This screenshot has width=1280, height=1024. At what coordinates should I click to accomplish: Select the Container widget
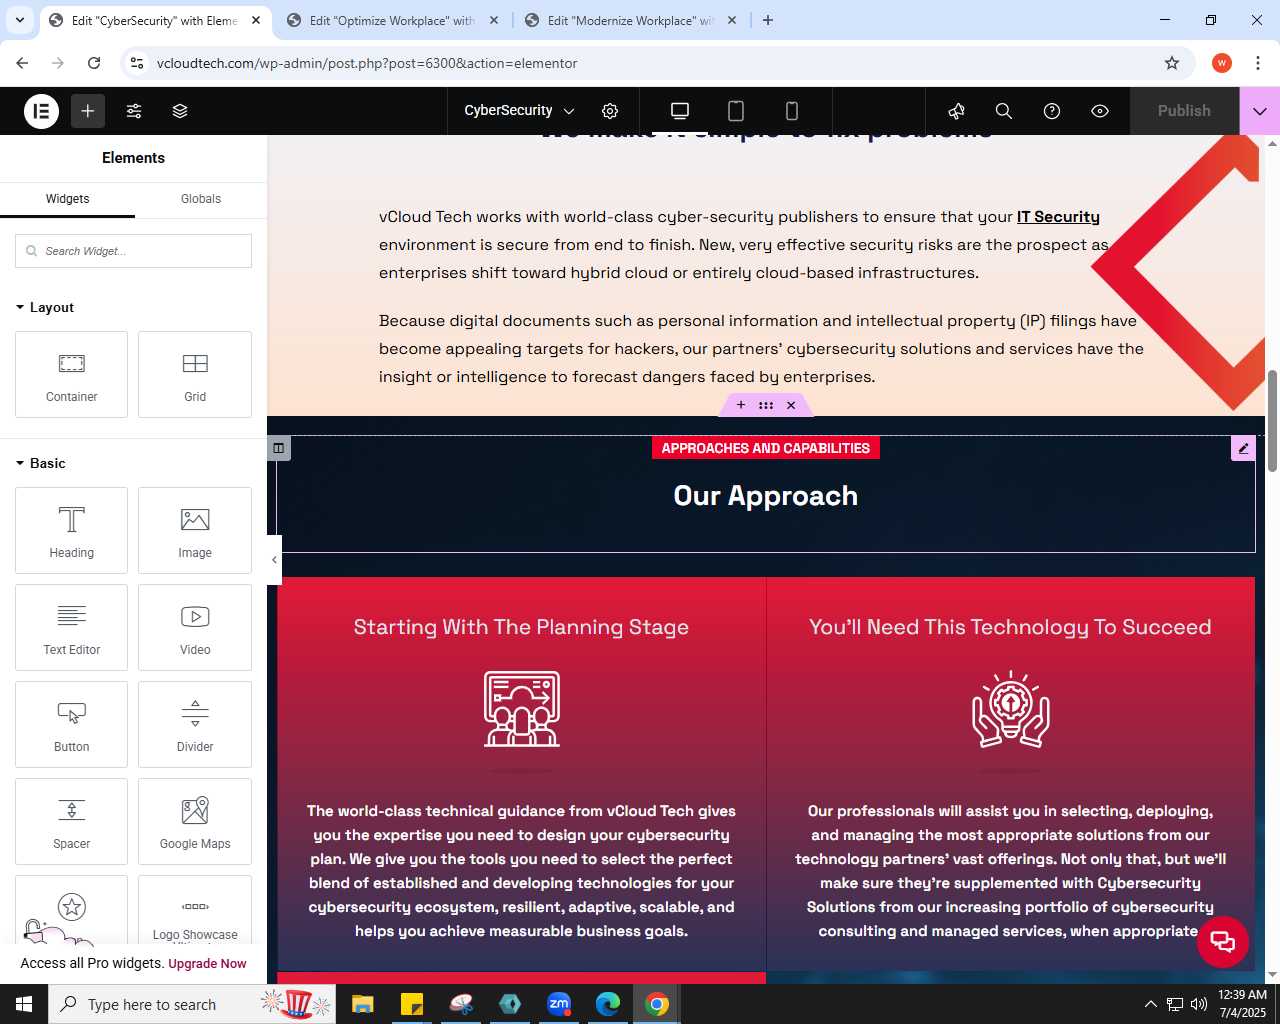coord(72,375)
